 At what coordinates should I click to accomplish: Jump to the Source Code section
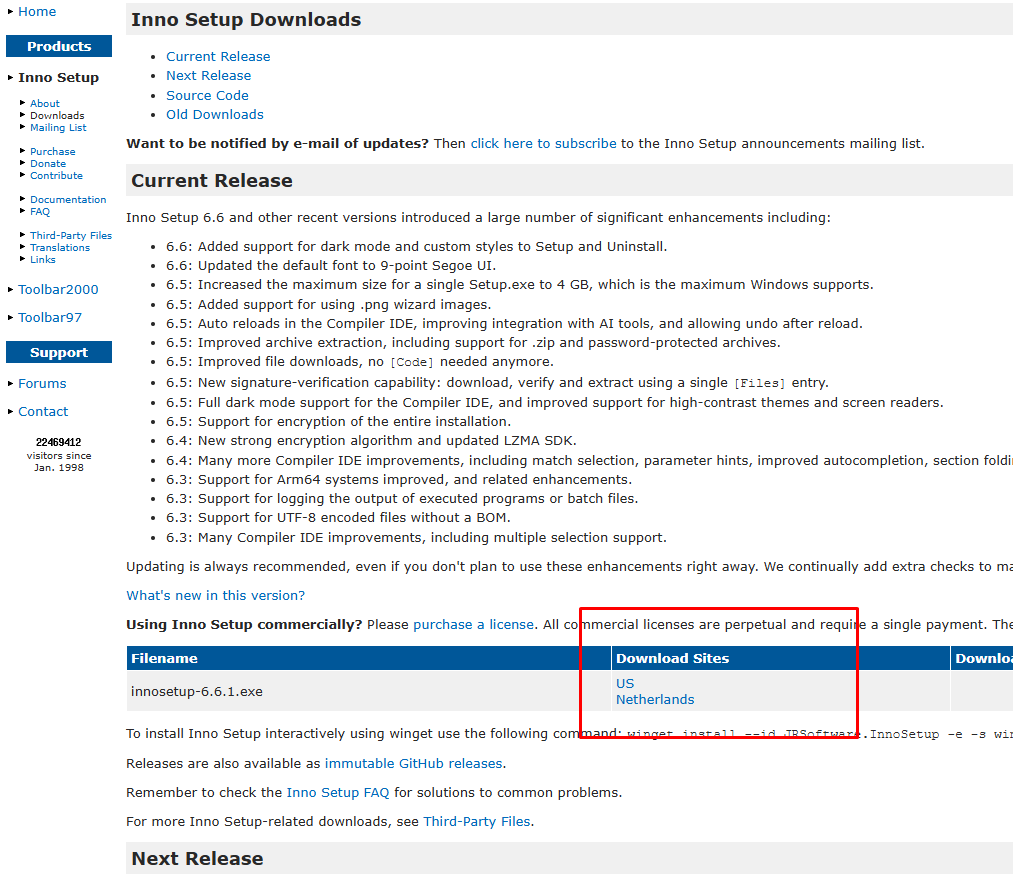(x=207, y=96)
